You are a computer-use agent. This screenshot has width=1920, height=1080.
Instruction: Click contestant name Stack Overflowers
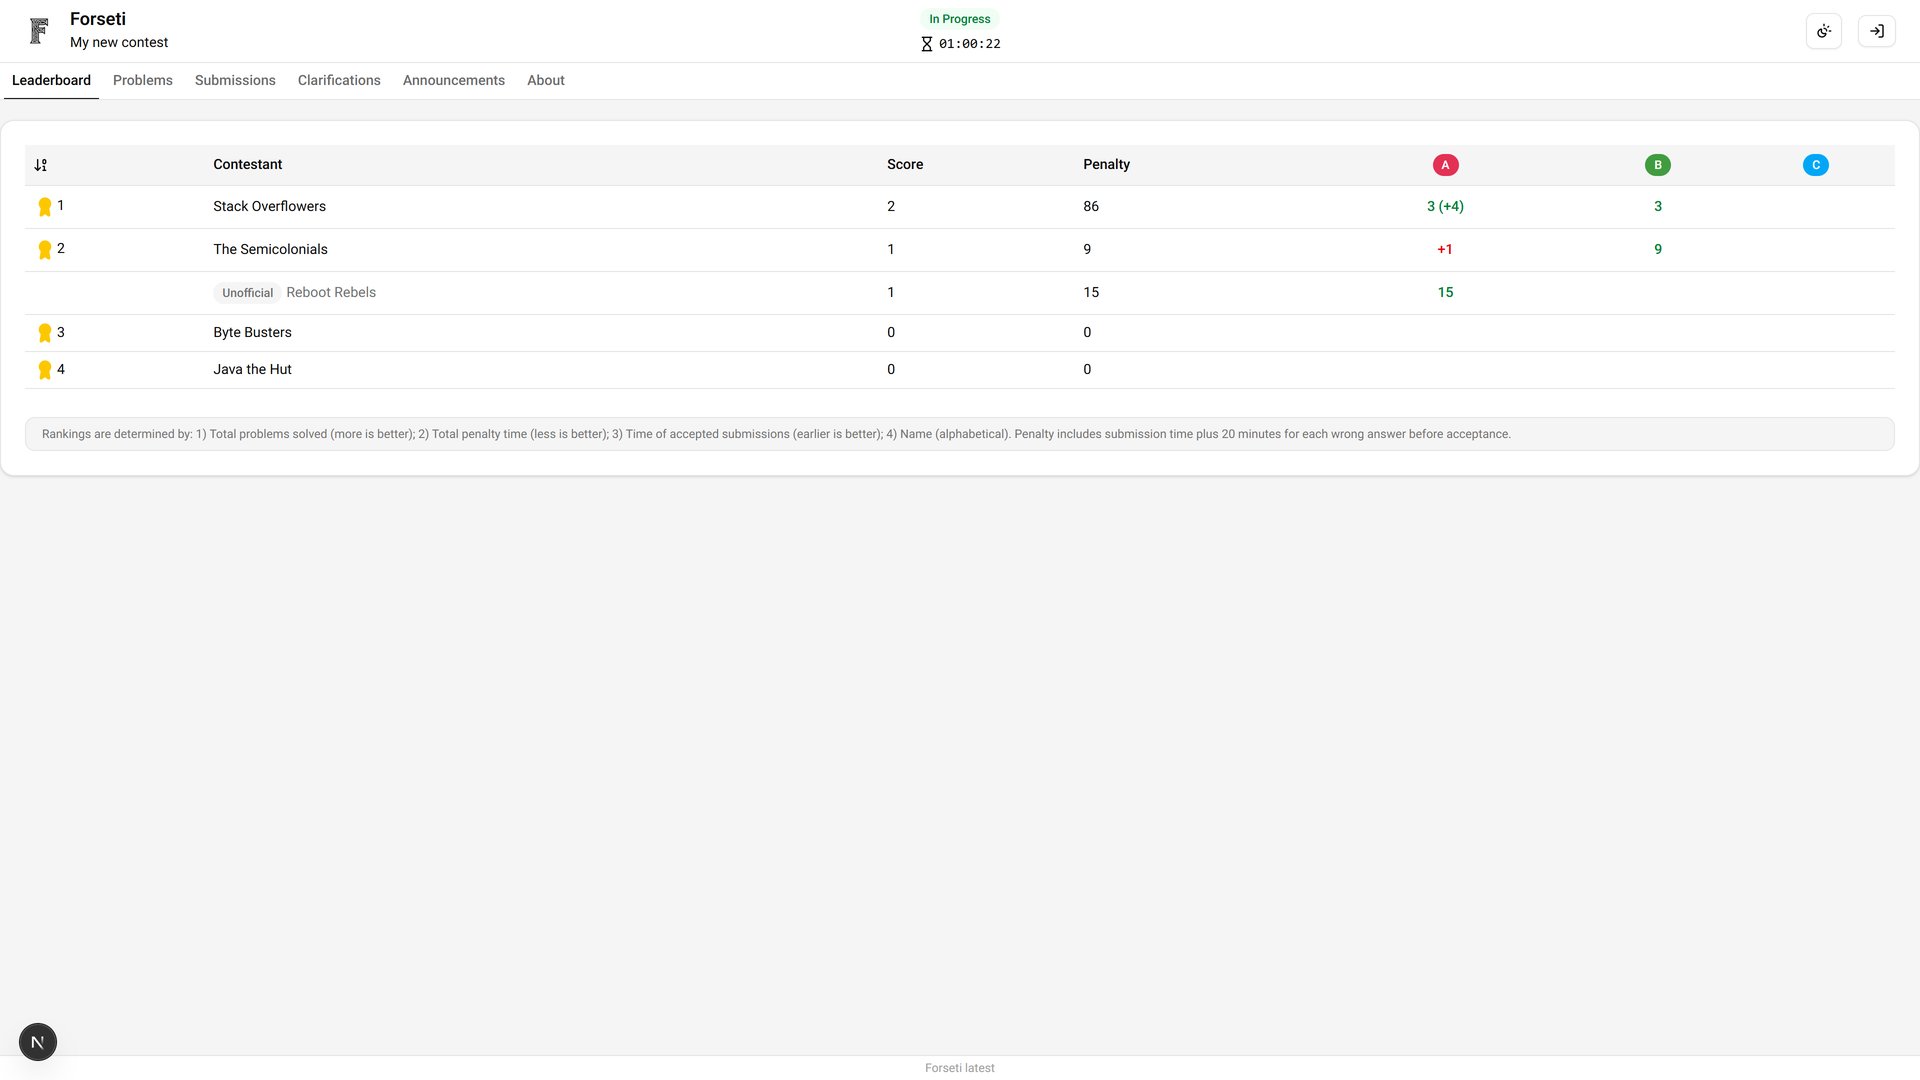click(x=269, y=206)
